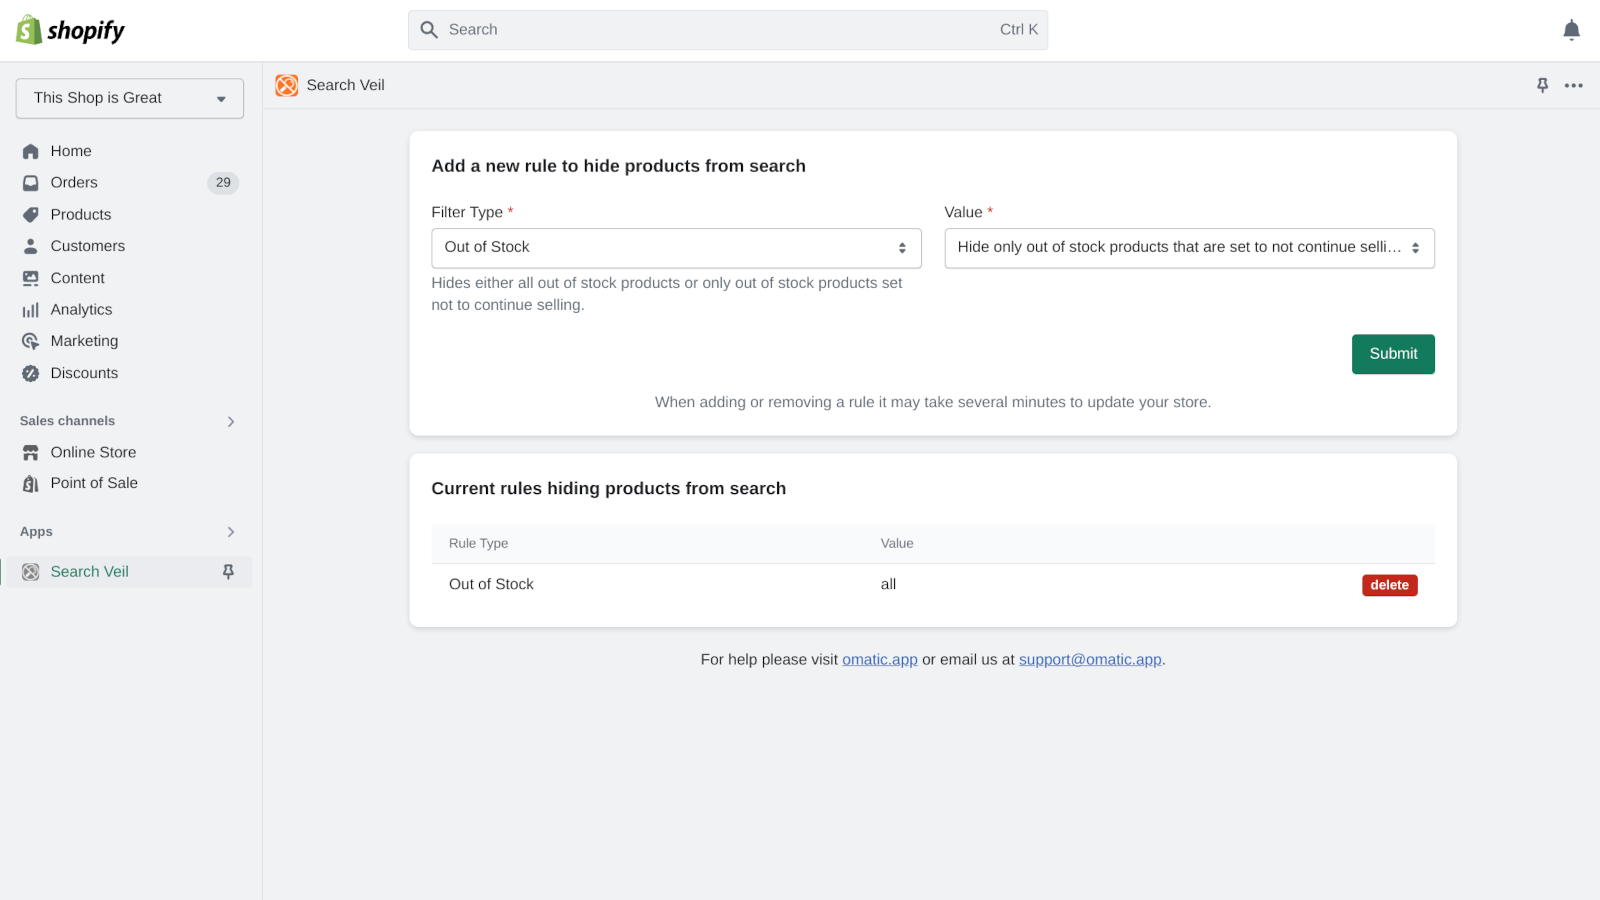Delete the Out of Stock rule
This screenshot has height=900, width=1600.
click(x=1389, y=585)
